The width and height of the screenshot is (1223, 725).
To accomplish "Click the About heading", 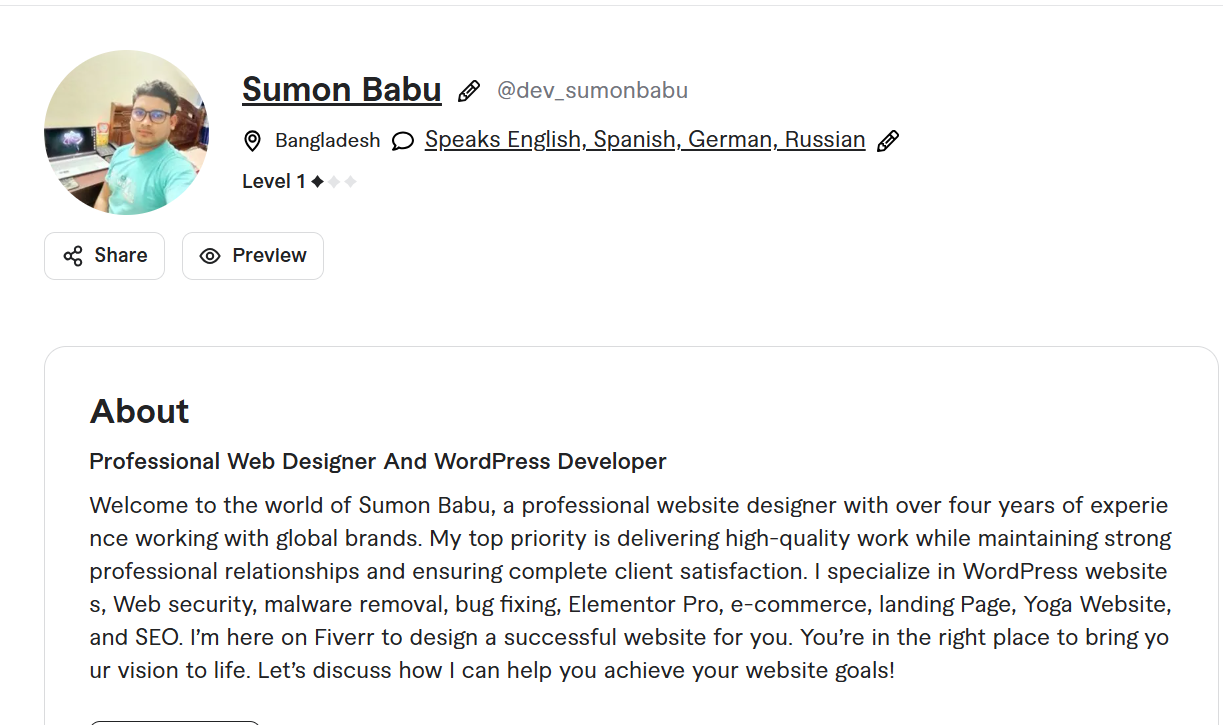I will coord(140,411).
